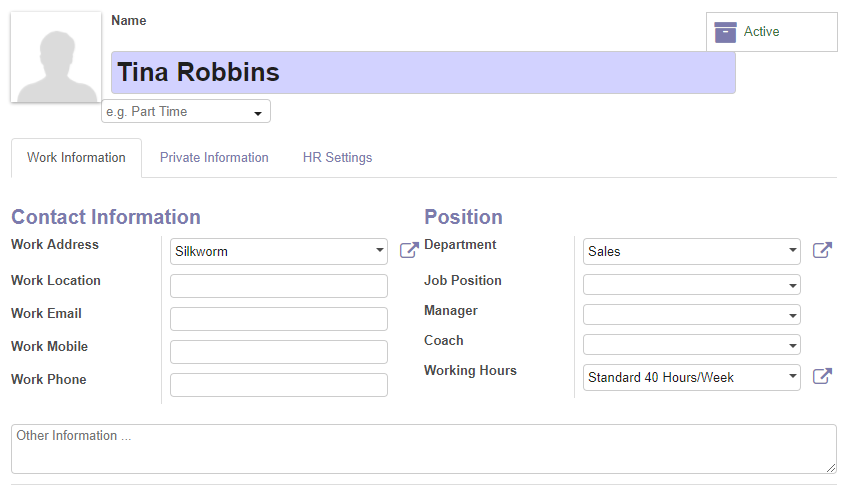Open external link for Working Hours
848x494 pixels.
pyautogui.click(x=822, y=376)
